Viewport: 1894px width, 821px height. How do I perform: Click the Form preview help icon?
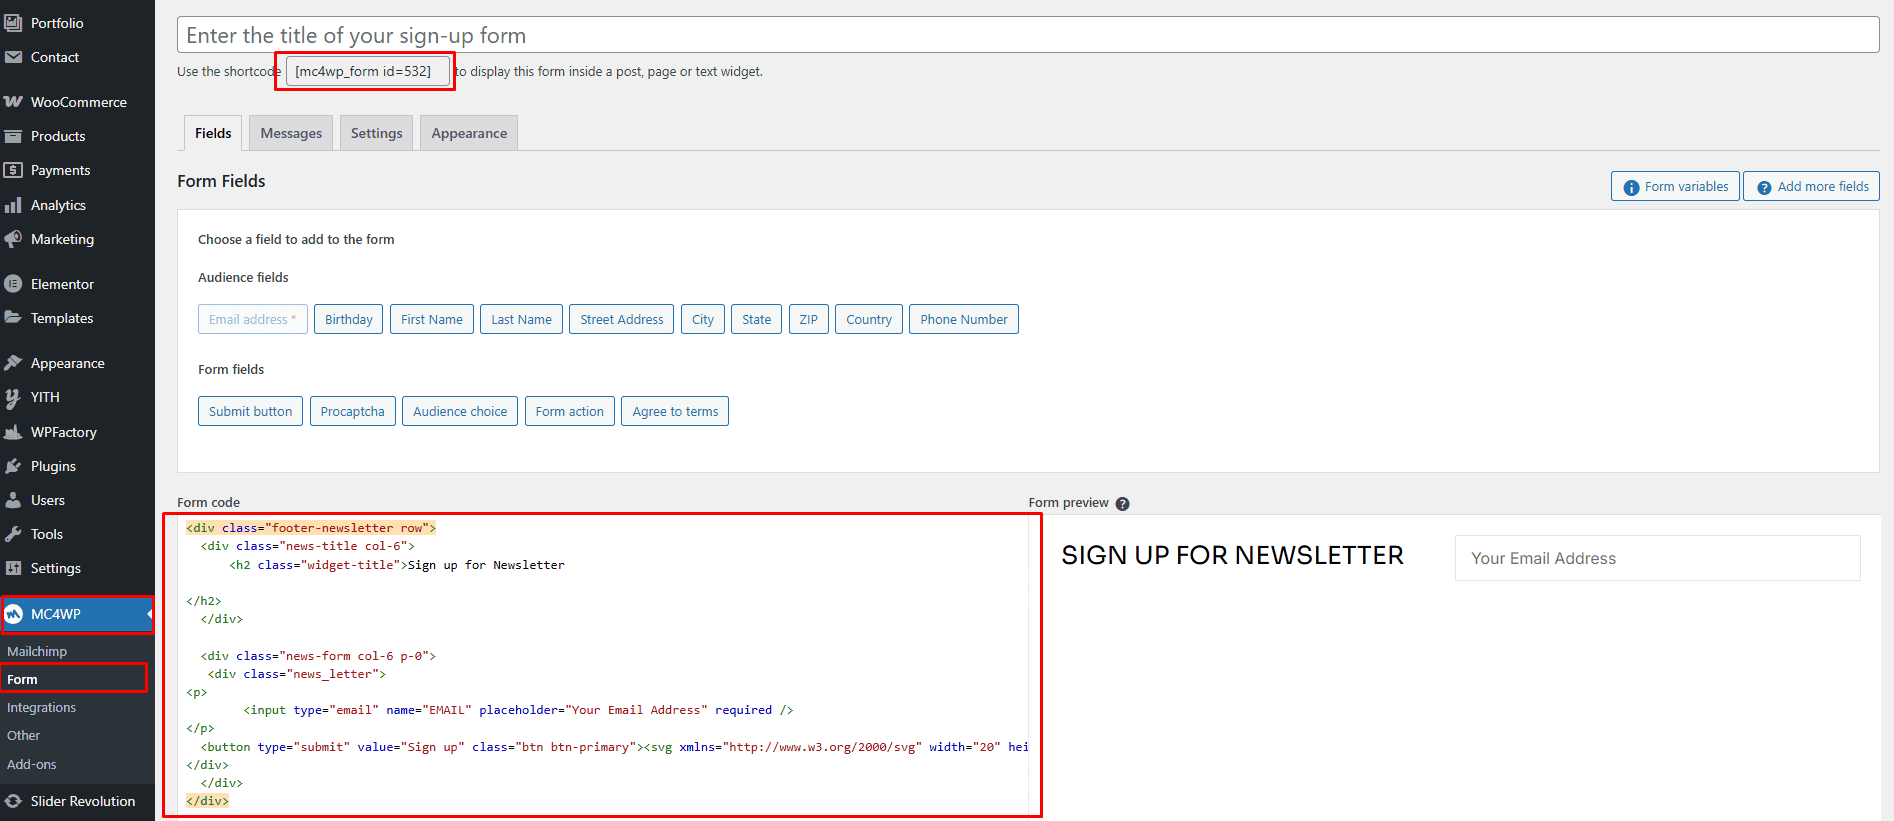[1122, 504]
